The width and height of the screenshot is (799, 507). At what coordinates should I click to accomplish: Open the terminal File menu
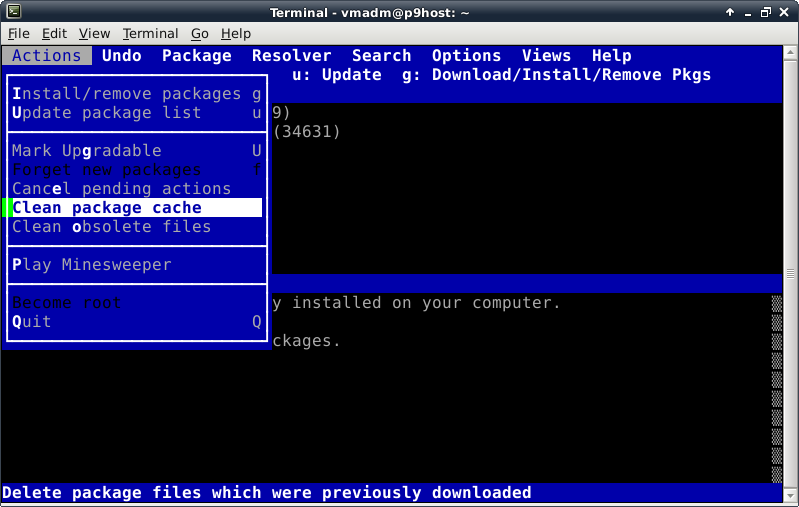19,34
